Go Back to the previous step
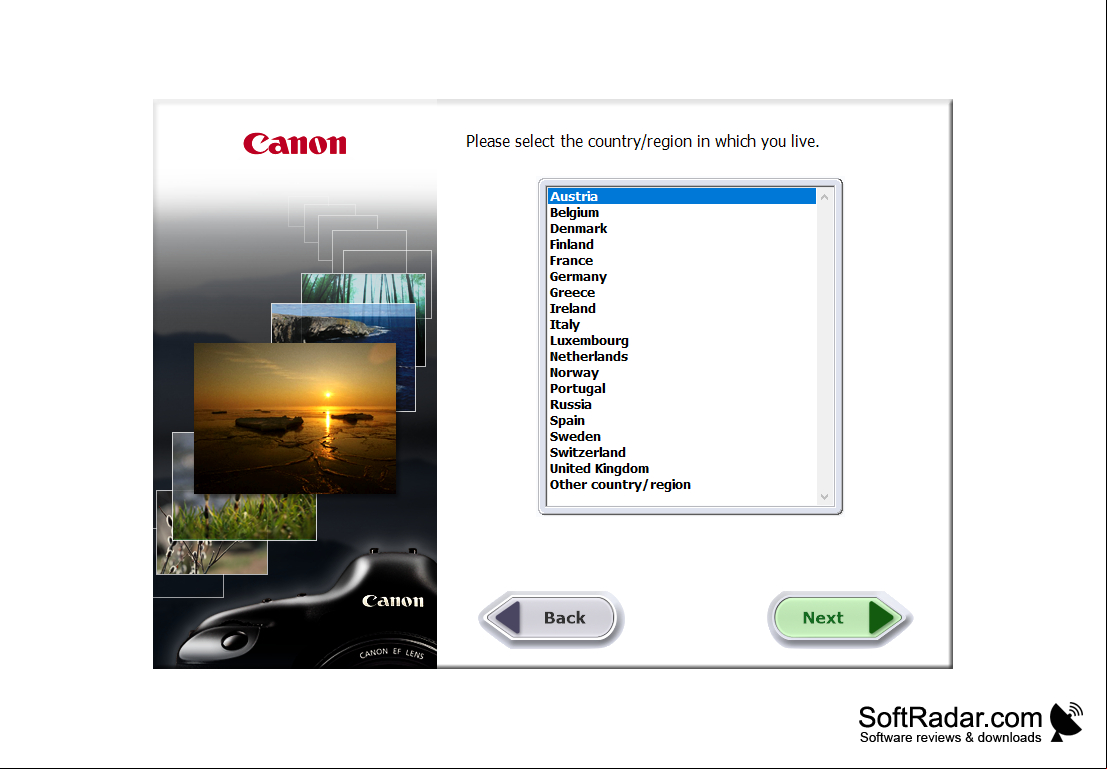This screenshot has height=769, width=1107. 551,618
